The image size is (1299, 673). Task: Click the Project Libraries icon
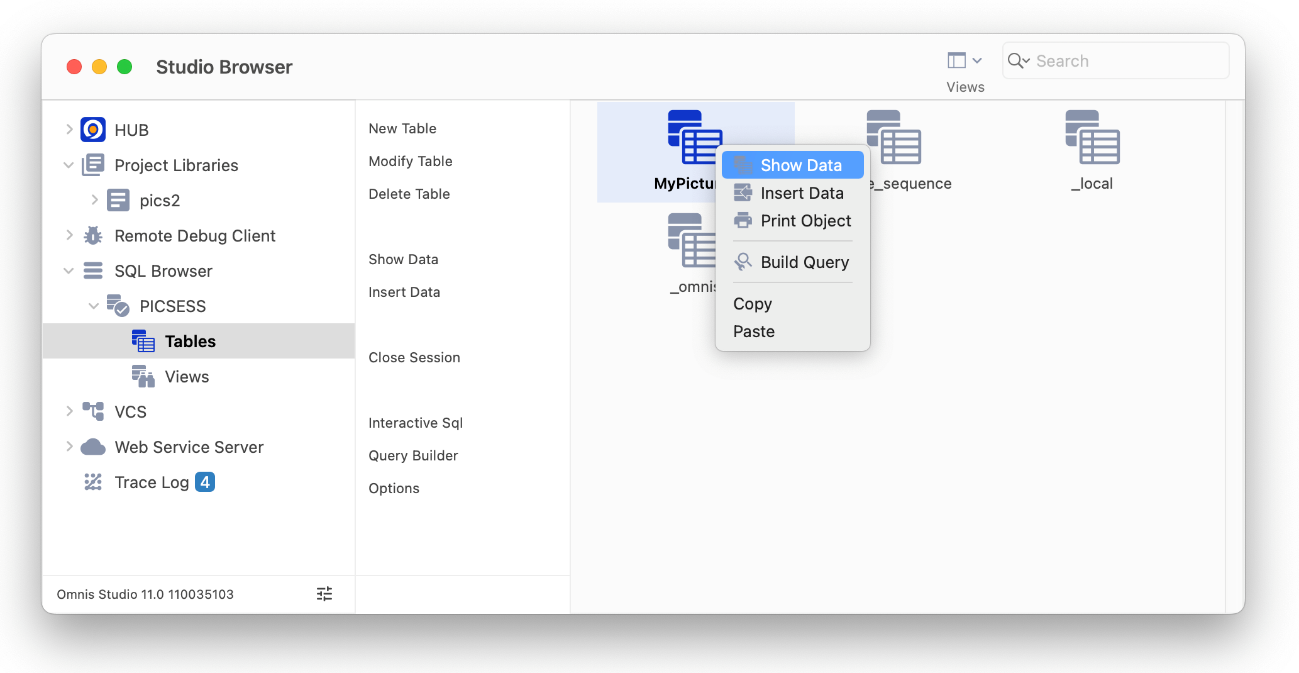pyautogui.click(x=93, y=165)
